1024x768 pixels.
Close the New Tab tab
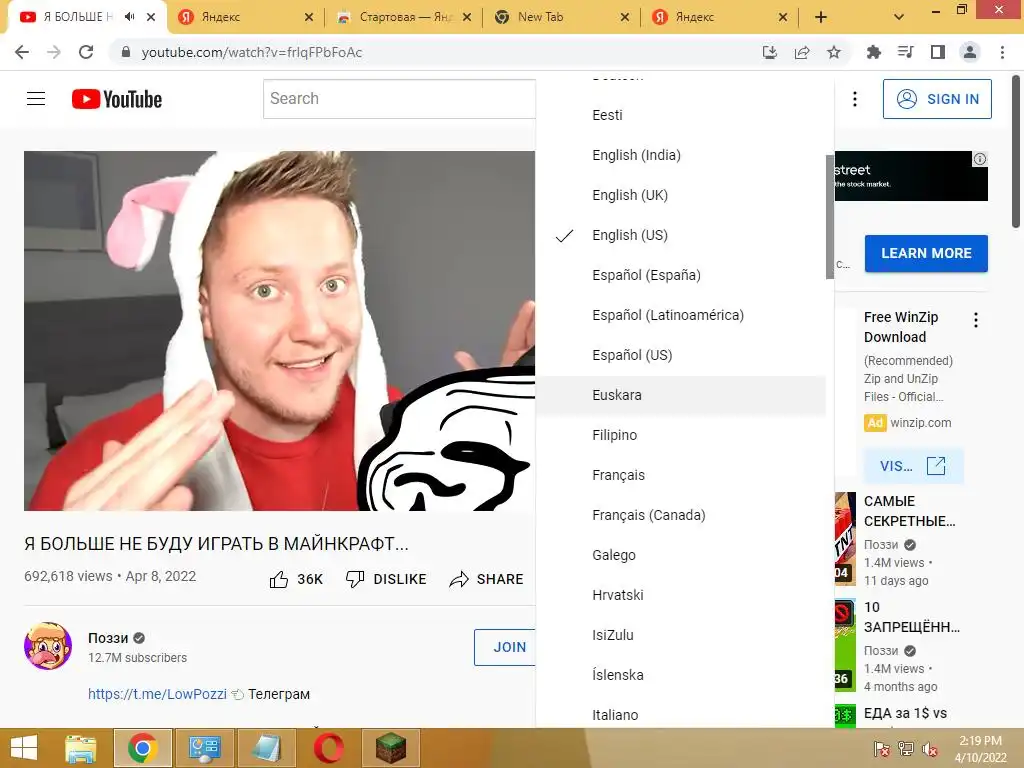[x=625, y=18]
